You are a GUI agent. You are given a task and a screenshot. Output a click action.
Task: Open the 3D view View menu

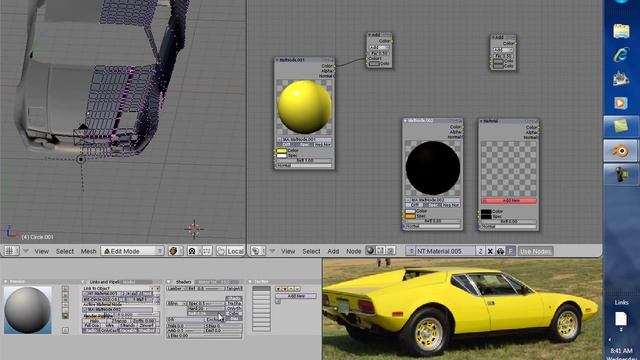click(x=41, y=251)
